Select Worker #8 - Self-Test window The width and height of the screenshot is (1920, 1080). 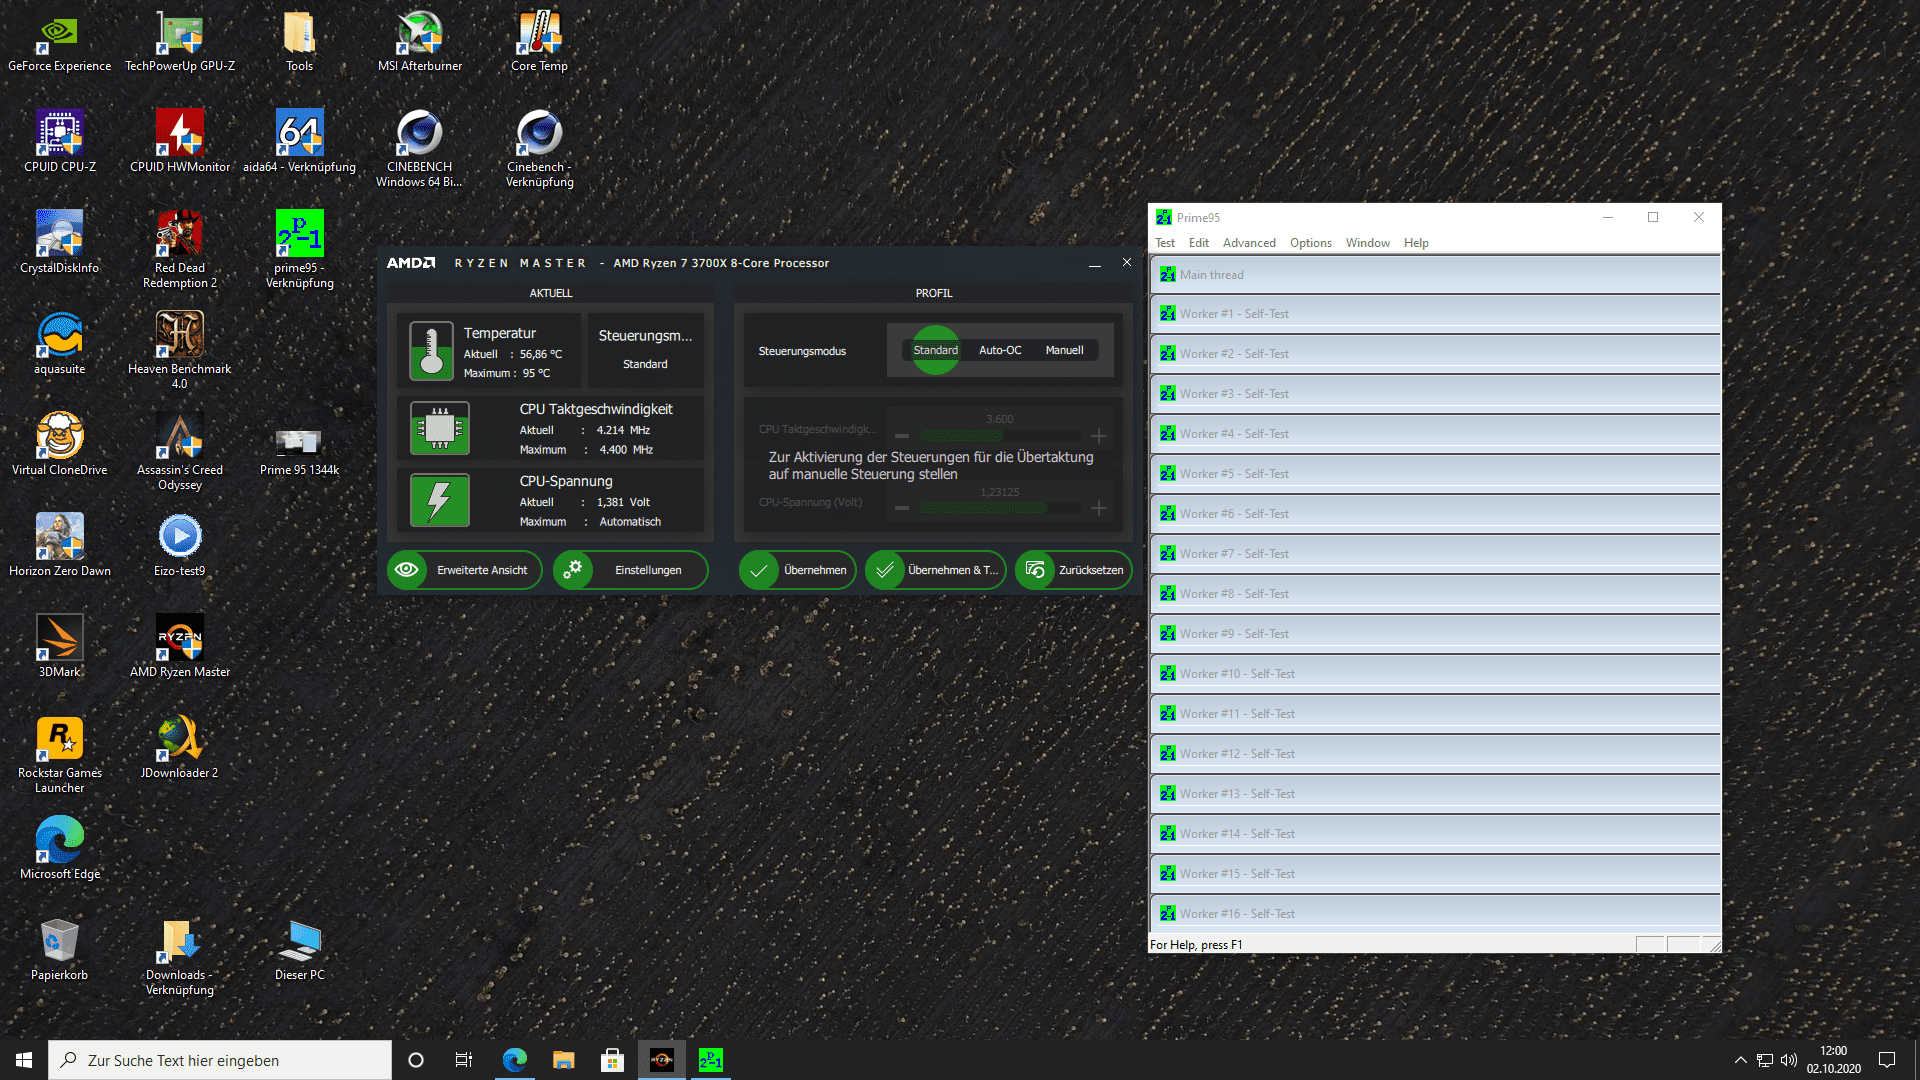coord(1435,594)
